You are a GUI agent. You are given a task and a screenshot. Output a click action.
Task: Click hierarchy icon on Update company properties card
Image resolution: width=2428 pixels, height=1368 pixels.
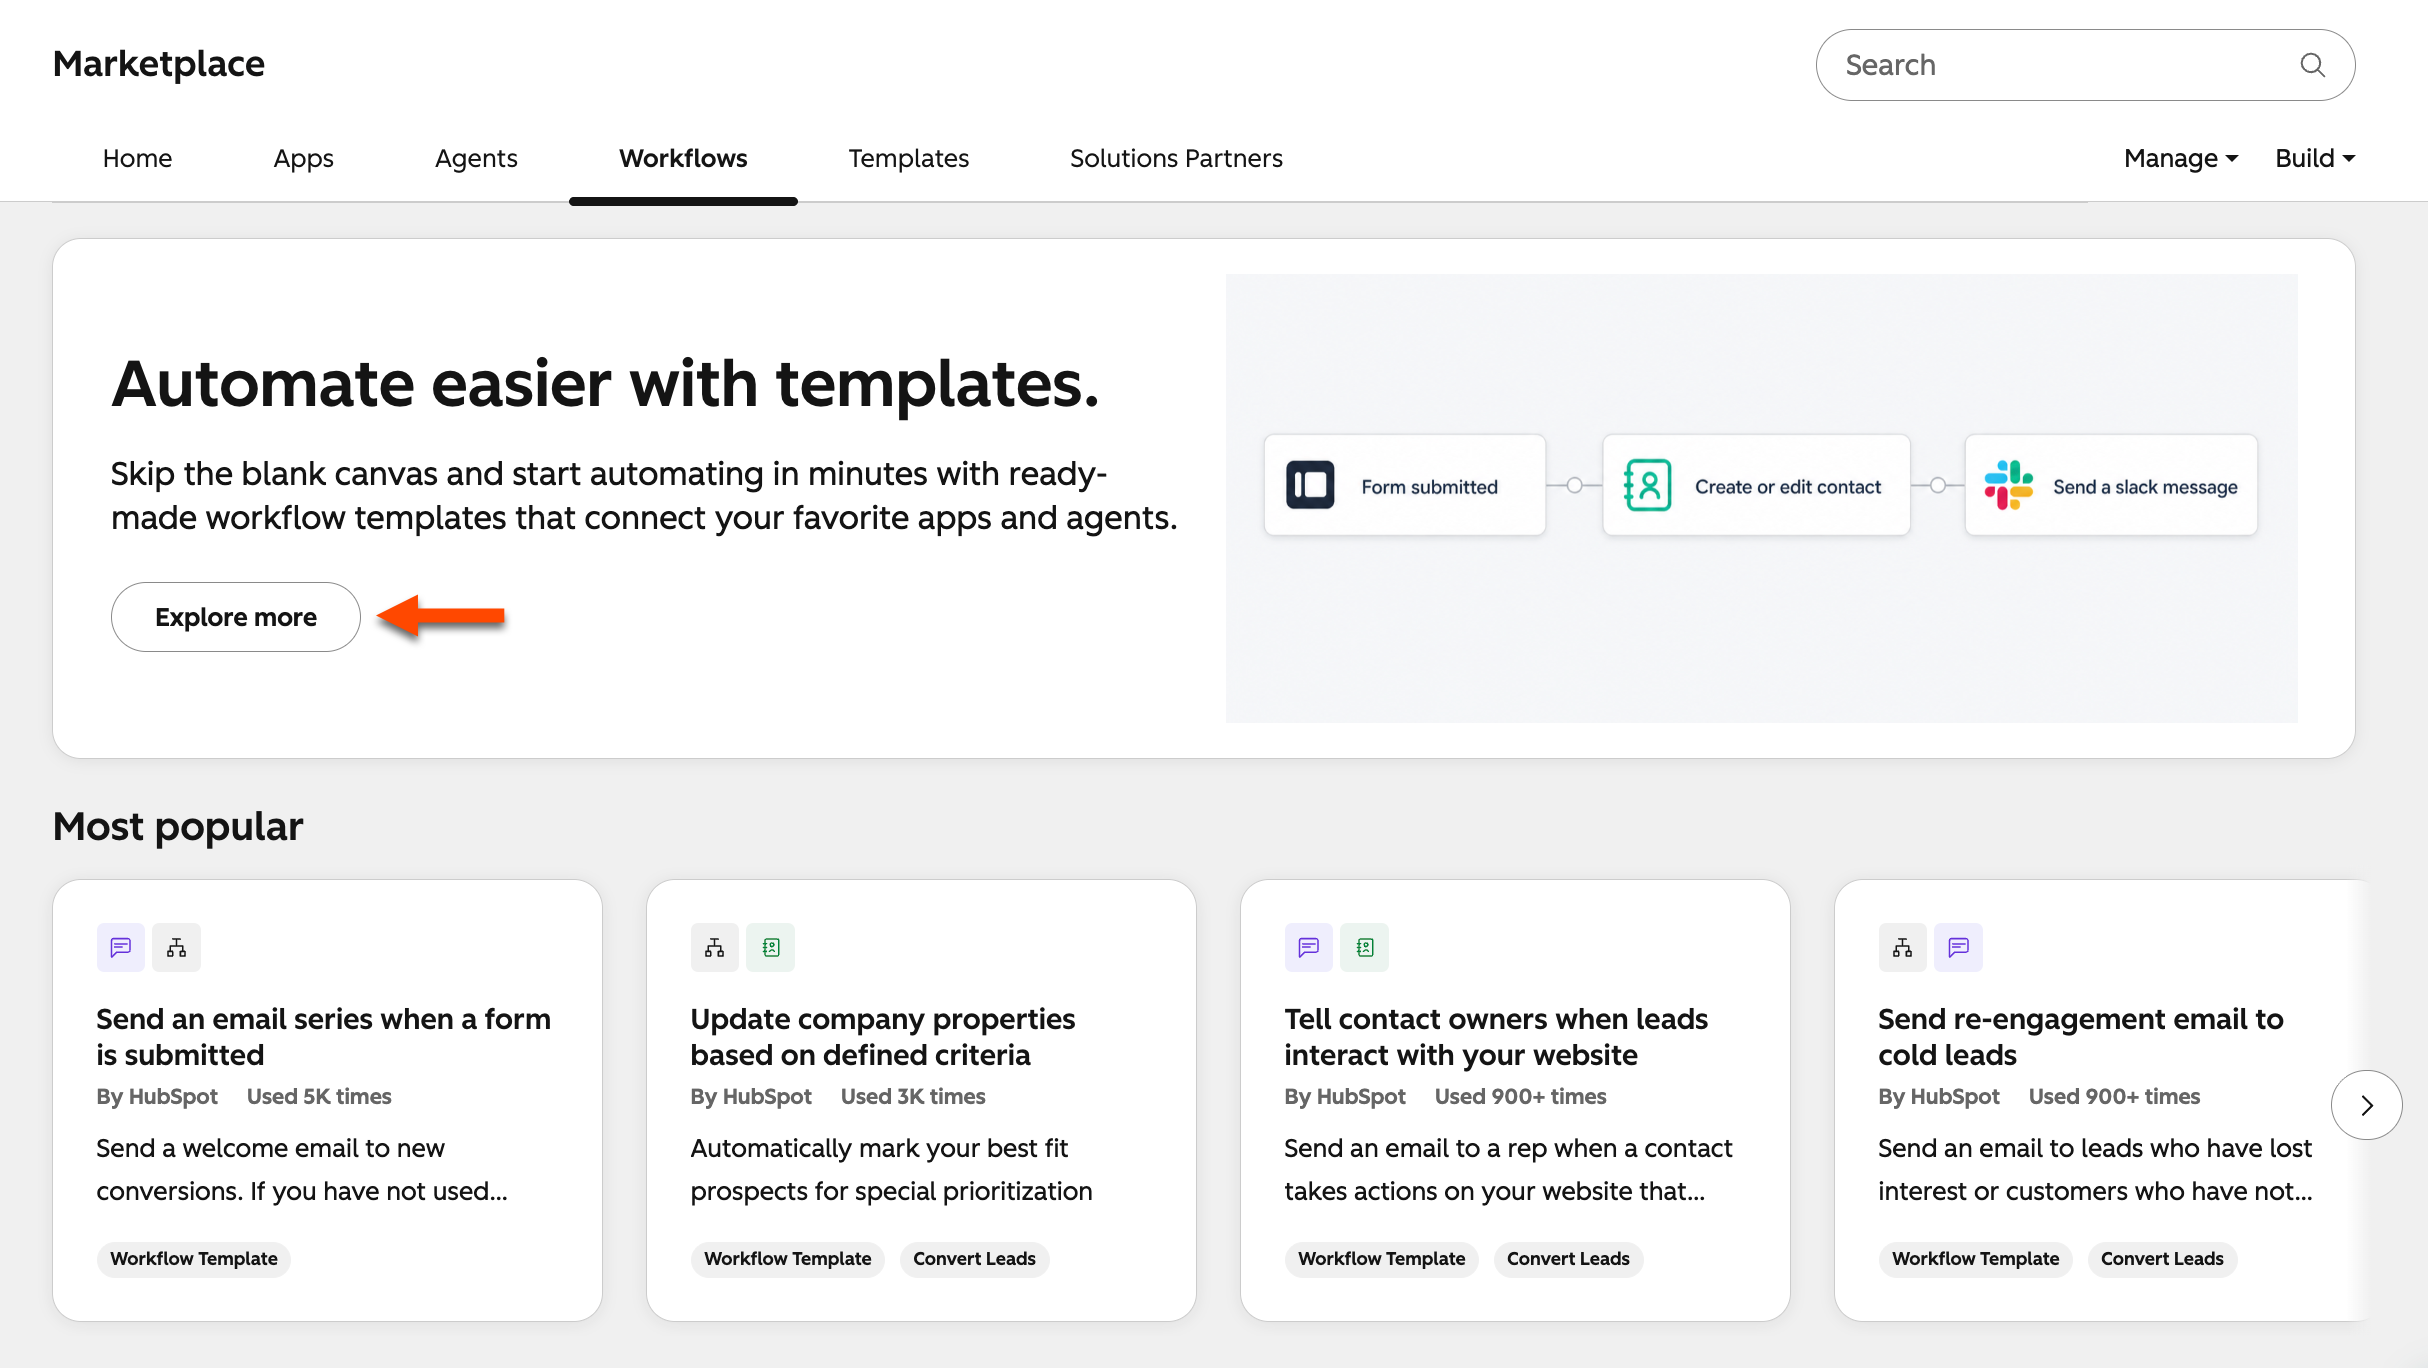pyautogui.click(x=715, y=947)
